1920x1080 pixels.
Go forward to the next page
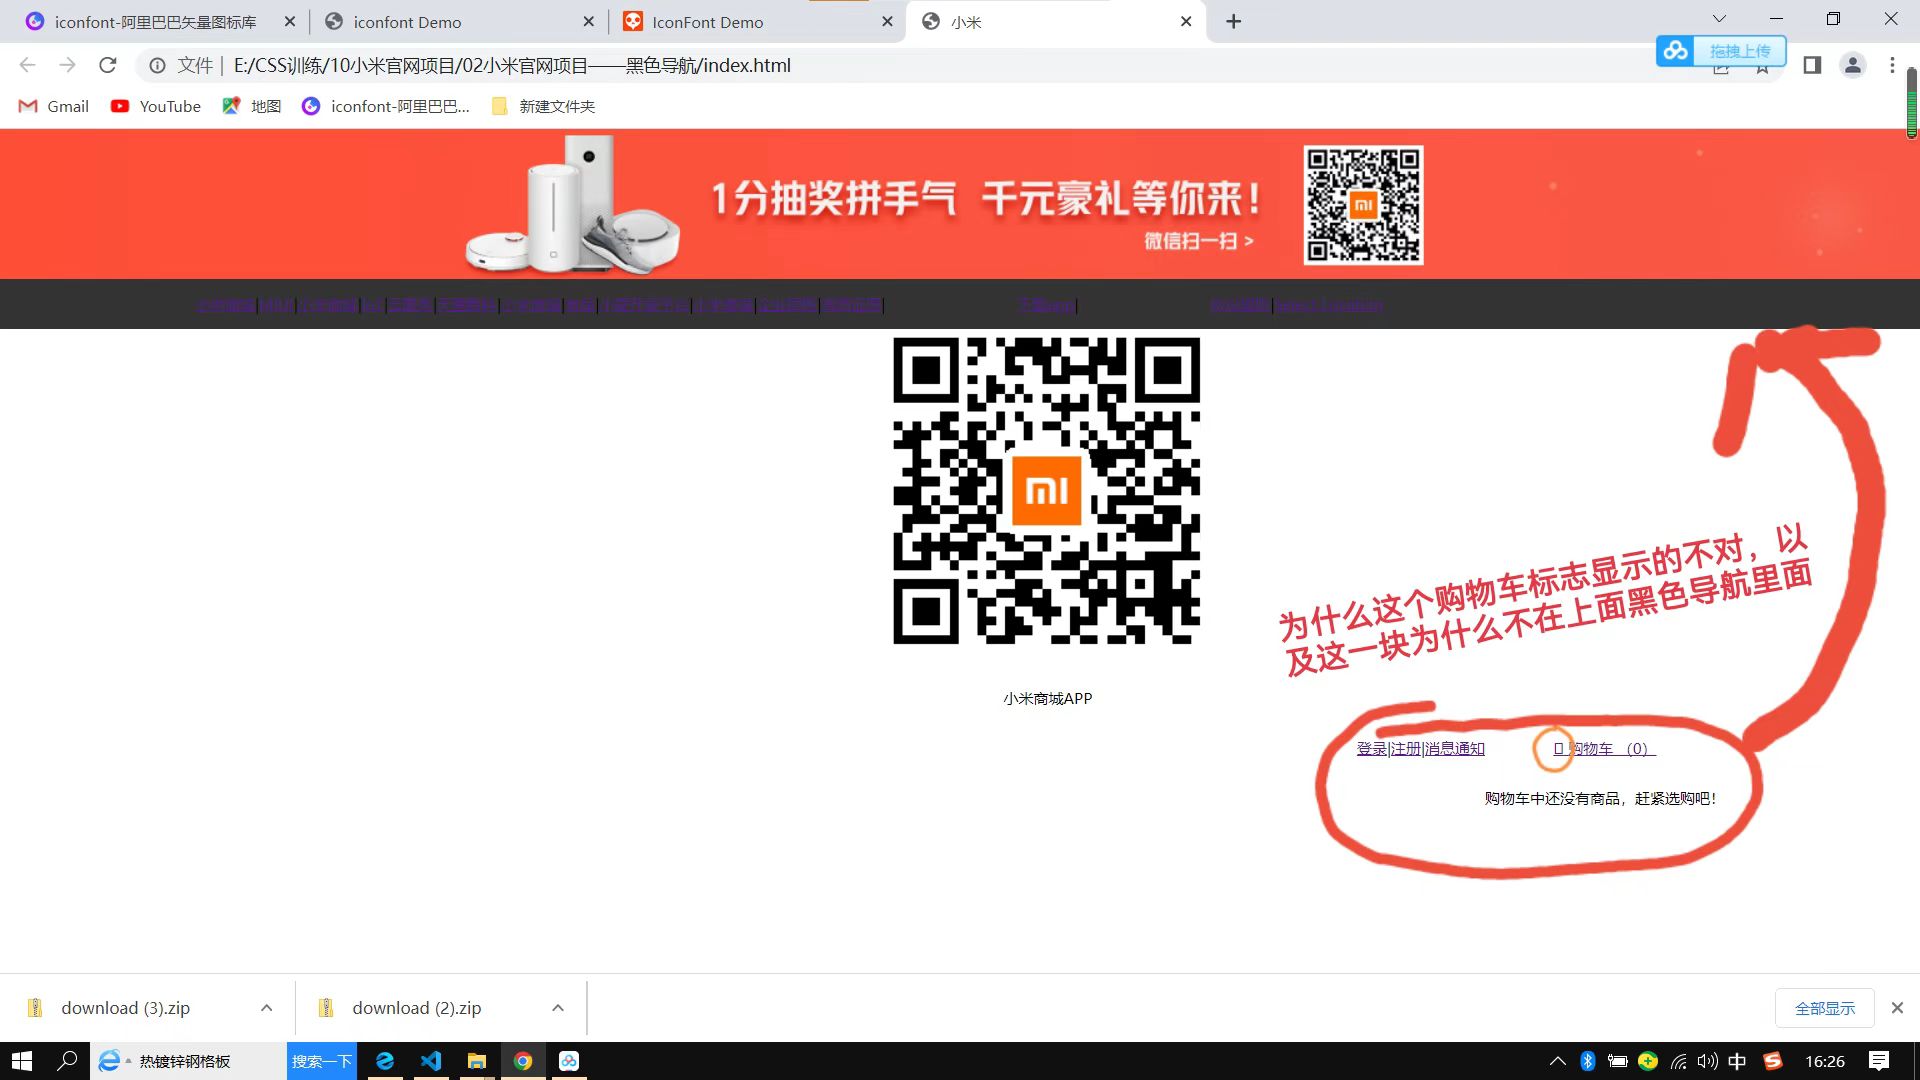(67, 65)
